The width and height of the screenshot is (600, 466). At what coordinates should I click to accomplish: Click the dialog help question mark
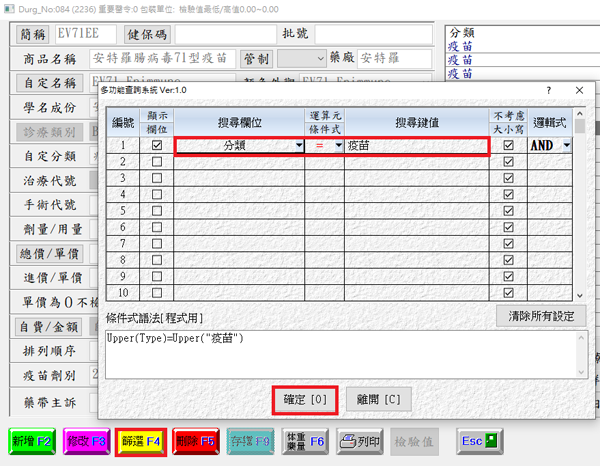pyautogui.click(x=550, y=90)
